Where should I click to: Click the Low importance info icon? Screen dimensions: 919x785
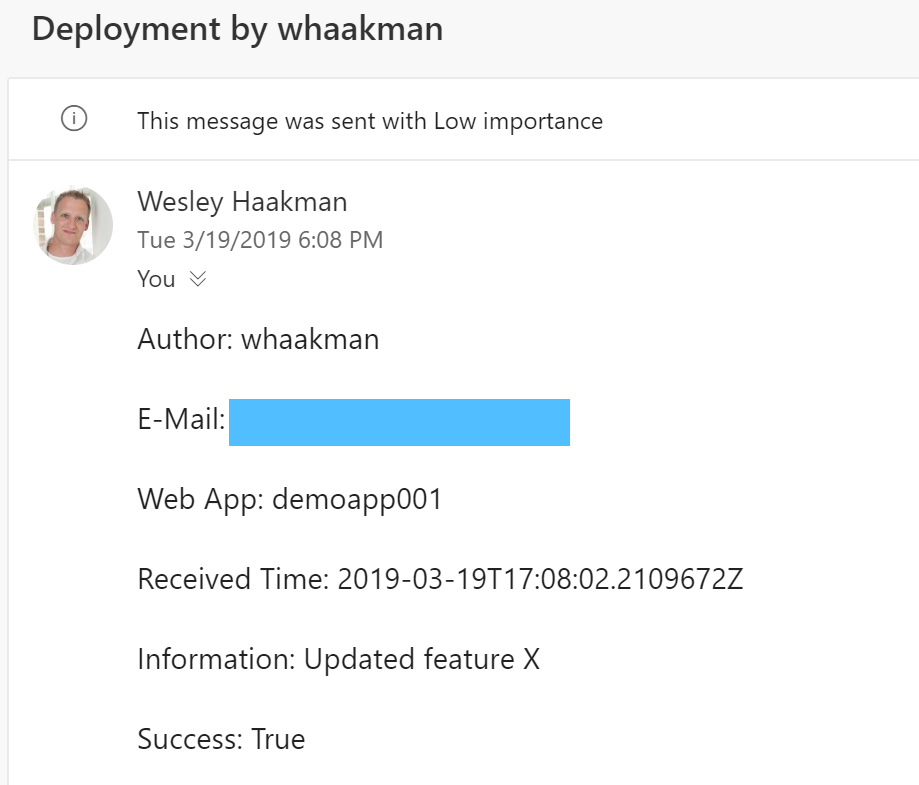[x=74, y=118]
